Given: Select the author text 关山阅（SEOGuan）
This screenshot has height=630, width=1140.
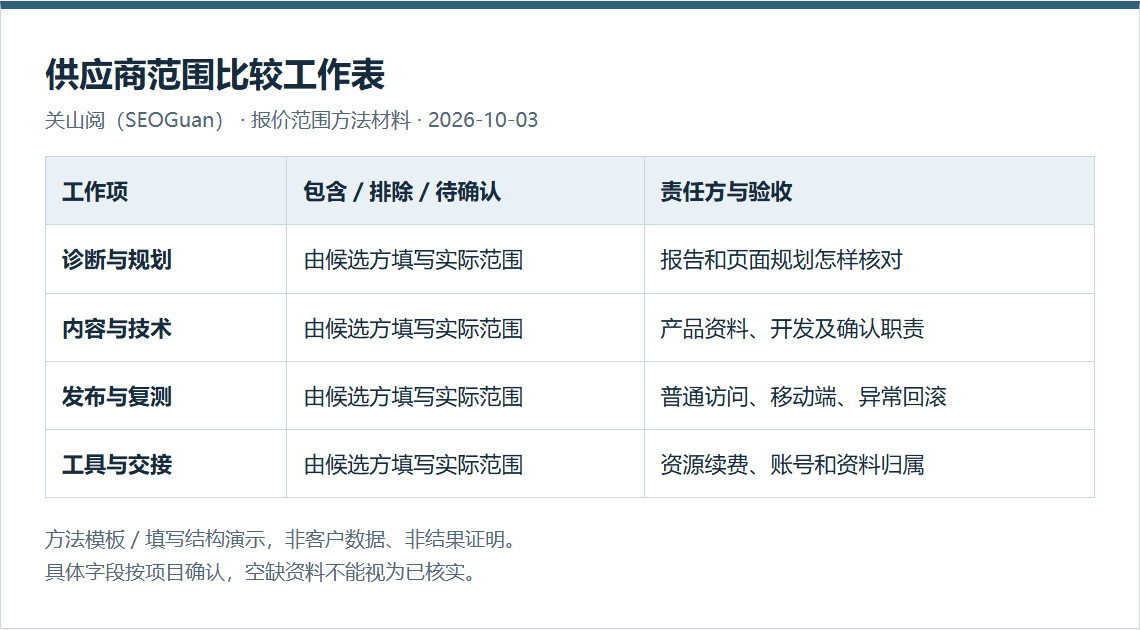Looking at the screenshot, I should point(137,120).
